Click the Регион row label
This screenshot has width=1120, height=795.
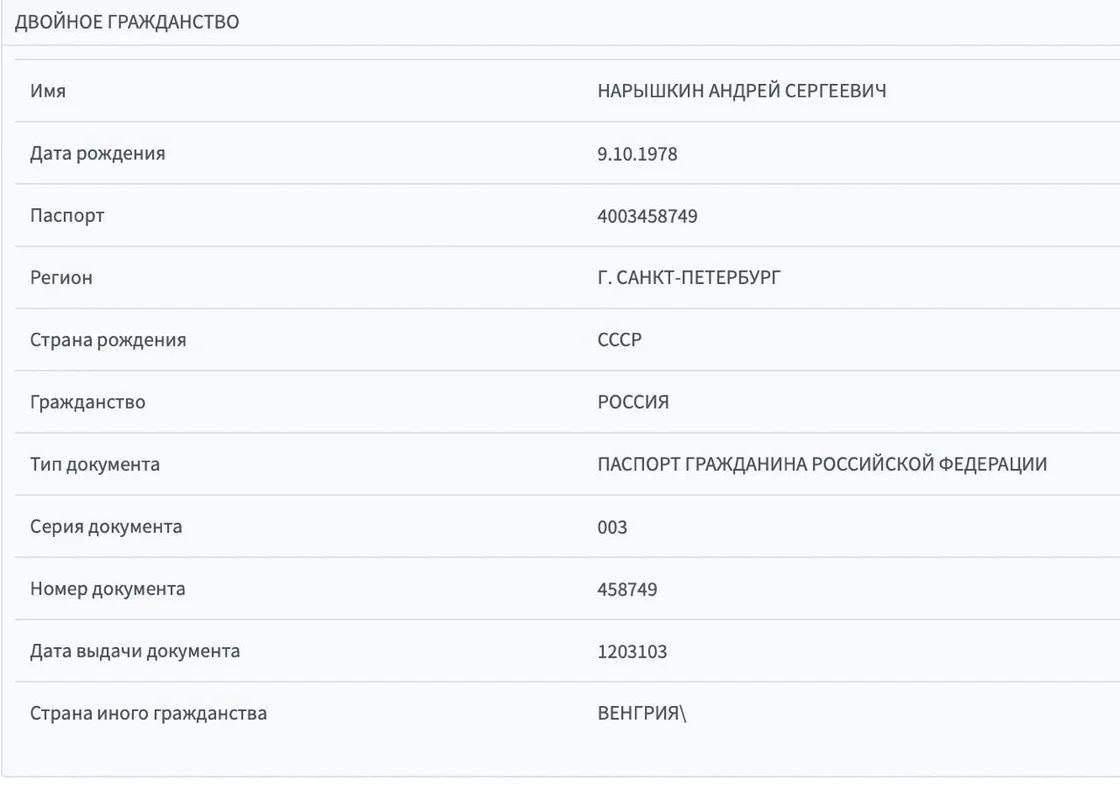point(61,278)
